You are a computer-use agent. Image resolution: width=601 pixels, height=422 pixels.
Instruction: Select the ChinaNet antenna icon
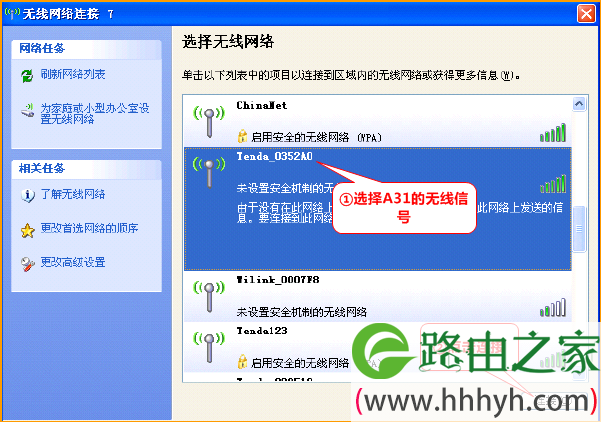coord(209,121)
